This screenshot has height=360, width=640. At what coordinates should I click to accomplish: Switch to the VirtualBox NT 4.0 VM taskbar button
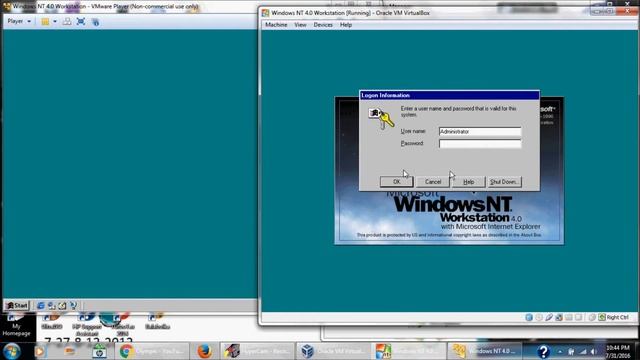(408, 351)
